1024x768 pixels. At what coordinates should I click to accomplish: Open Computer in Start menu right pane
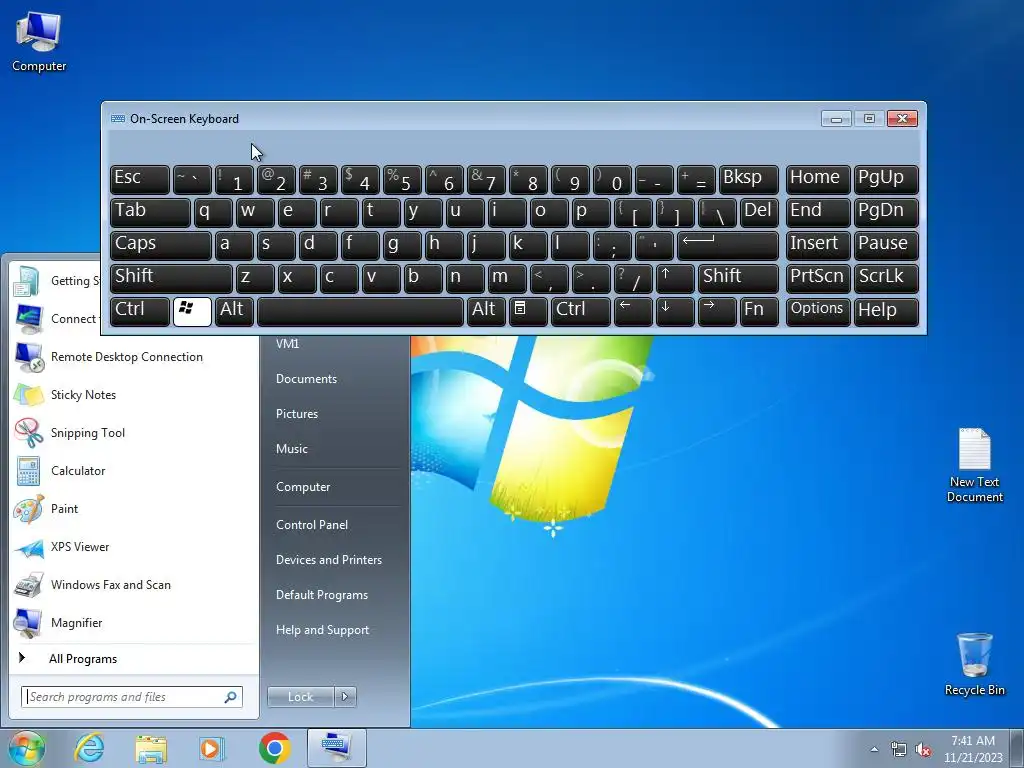click(335, 487)
